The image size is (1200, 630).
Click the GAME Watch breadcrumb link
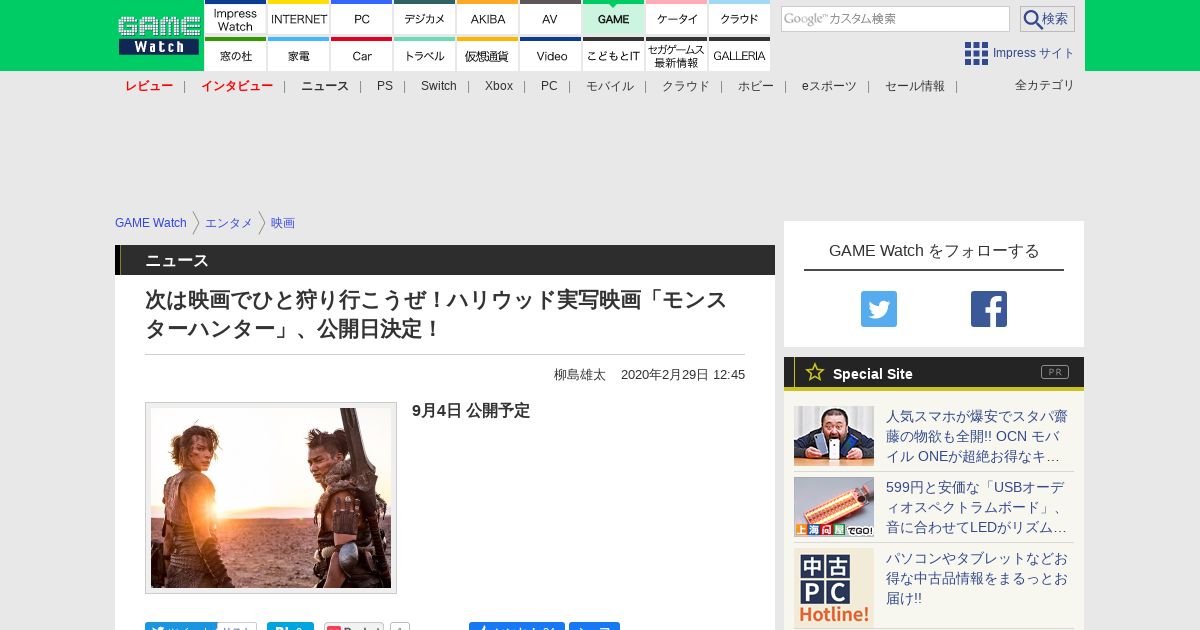click(x=151, y=223)
